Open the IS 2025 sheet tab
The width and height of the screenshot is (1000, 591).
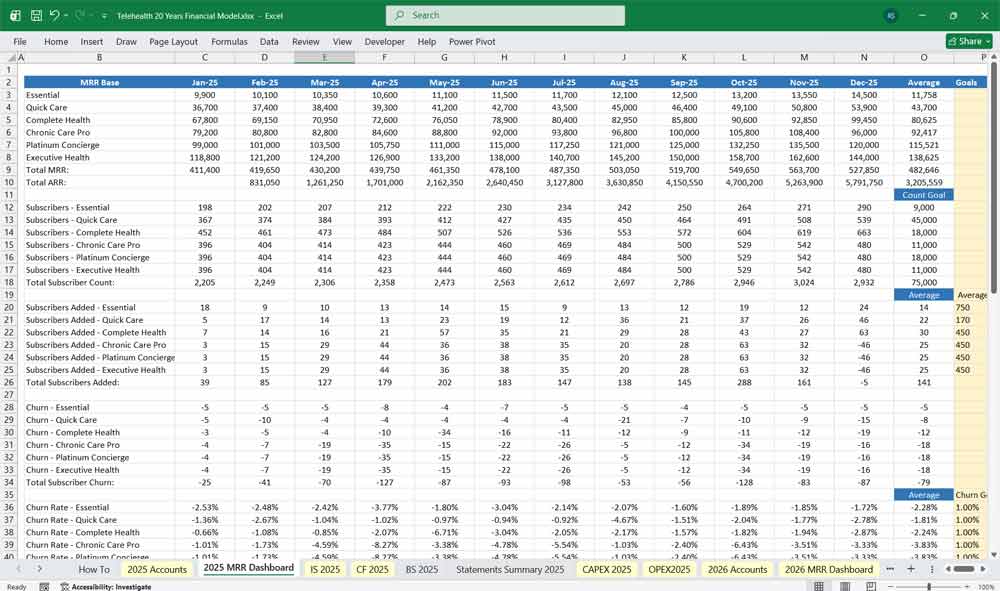click(x=324, y=567)
